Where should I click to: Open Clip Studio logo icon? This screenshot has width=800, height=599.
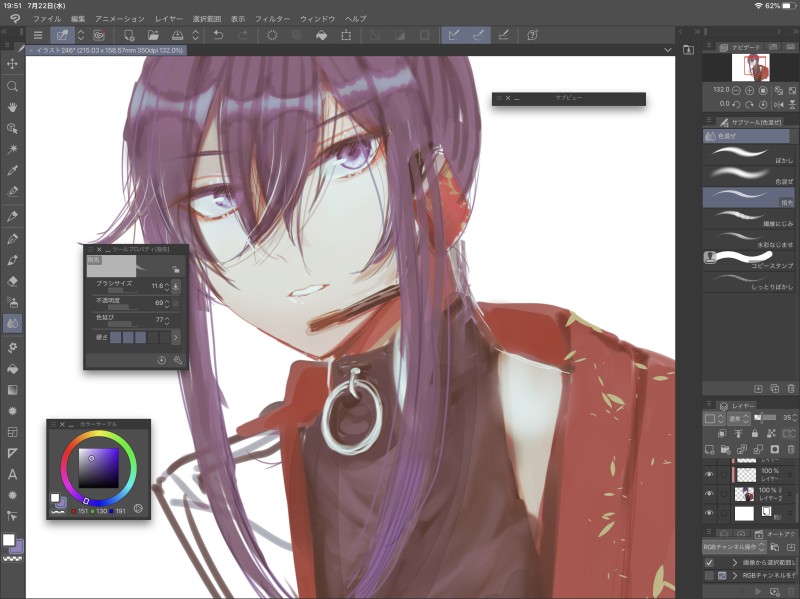click(14, 19)
